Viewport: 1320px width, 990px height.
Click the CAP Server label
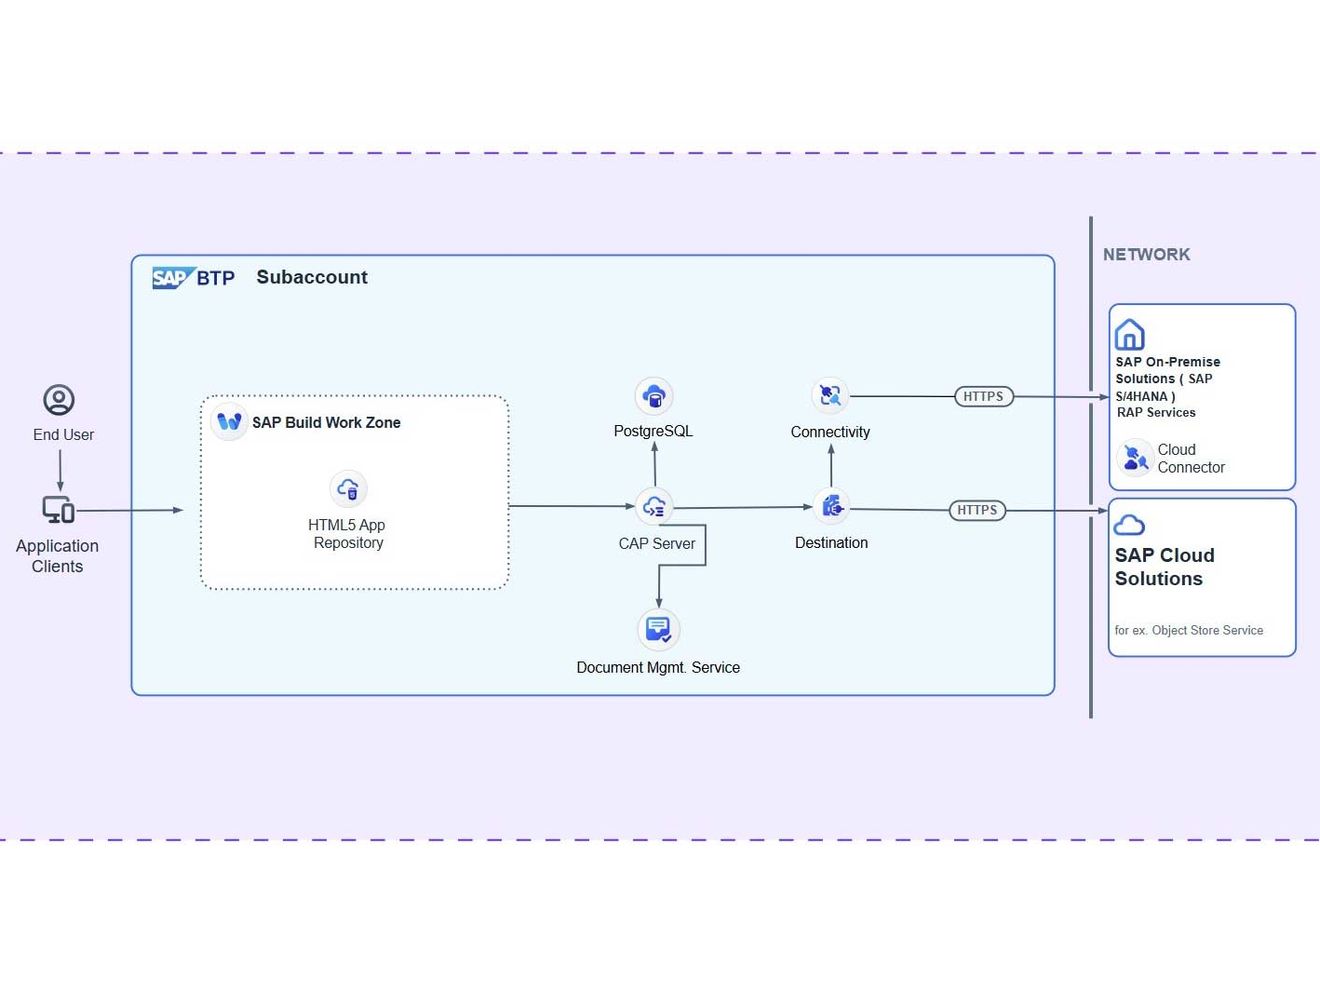pos(657,544)
